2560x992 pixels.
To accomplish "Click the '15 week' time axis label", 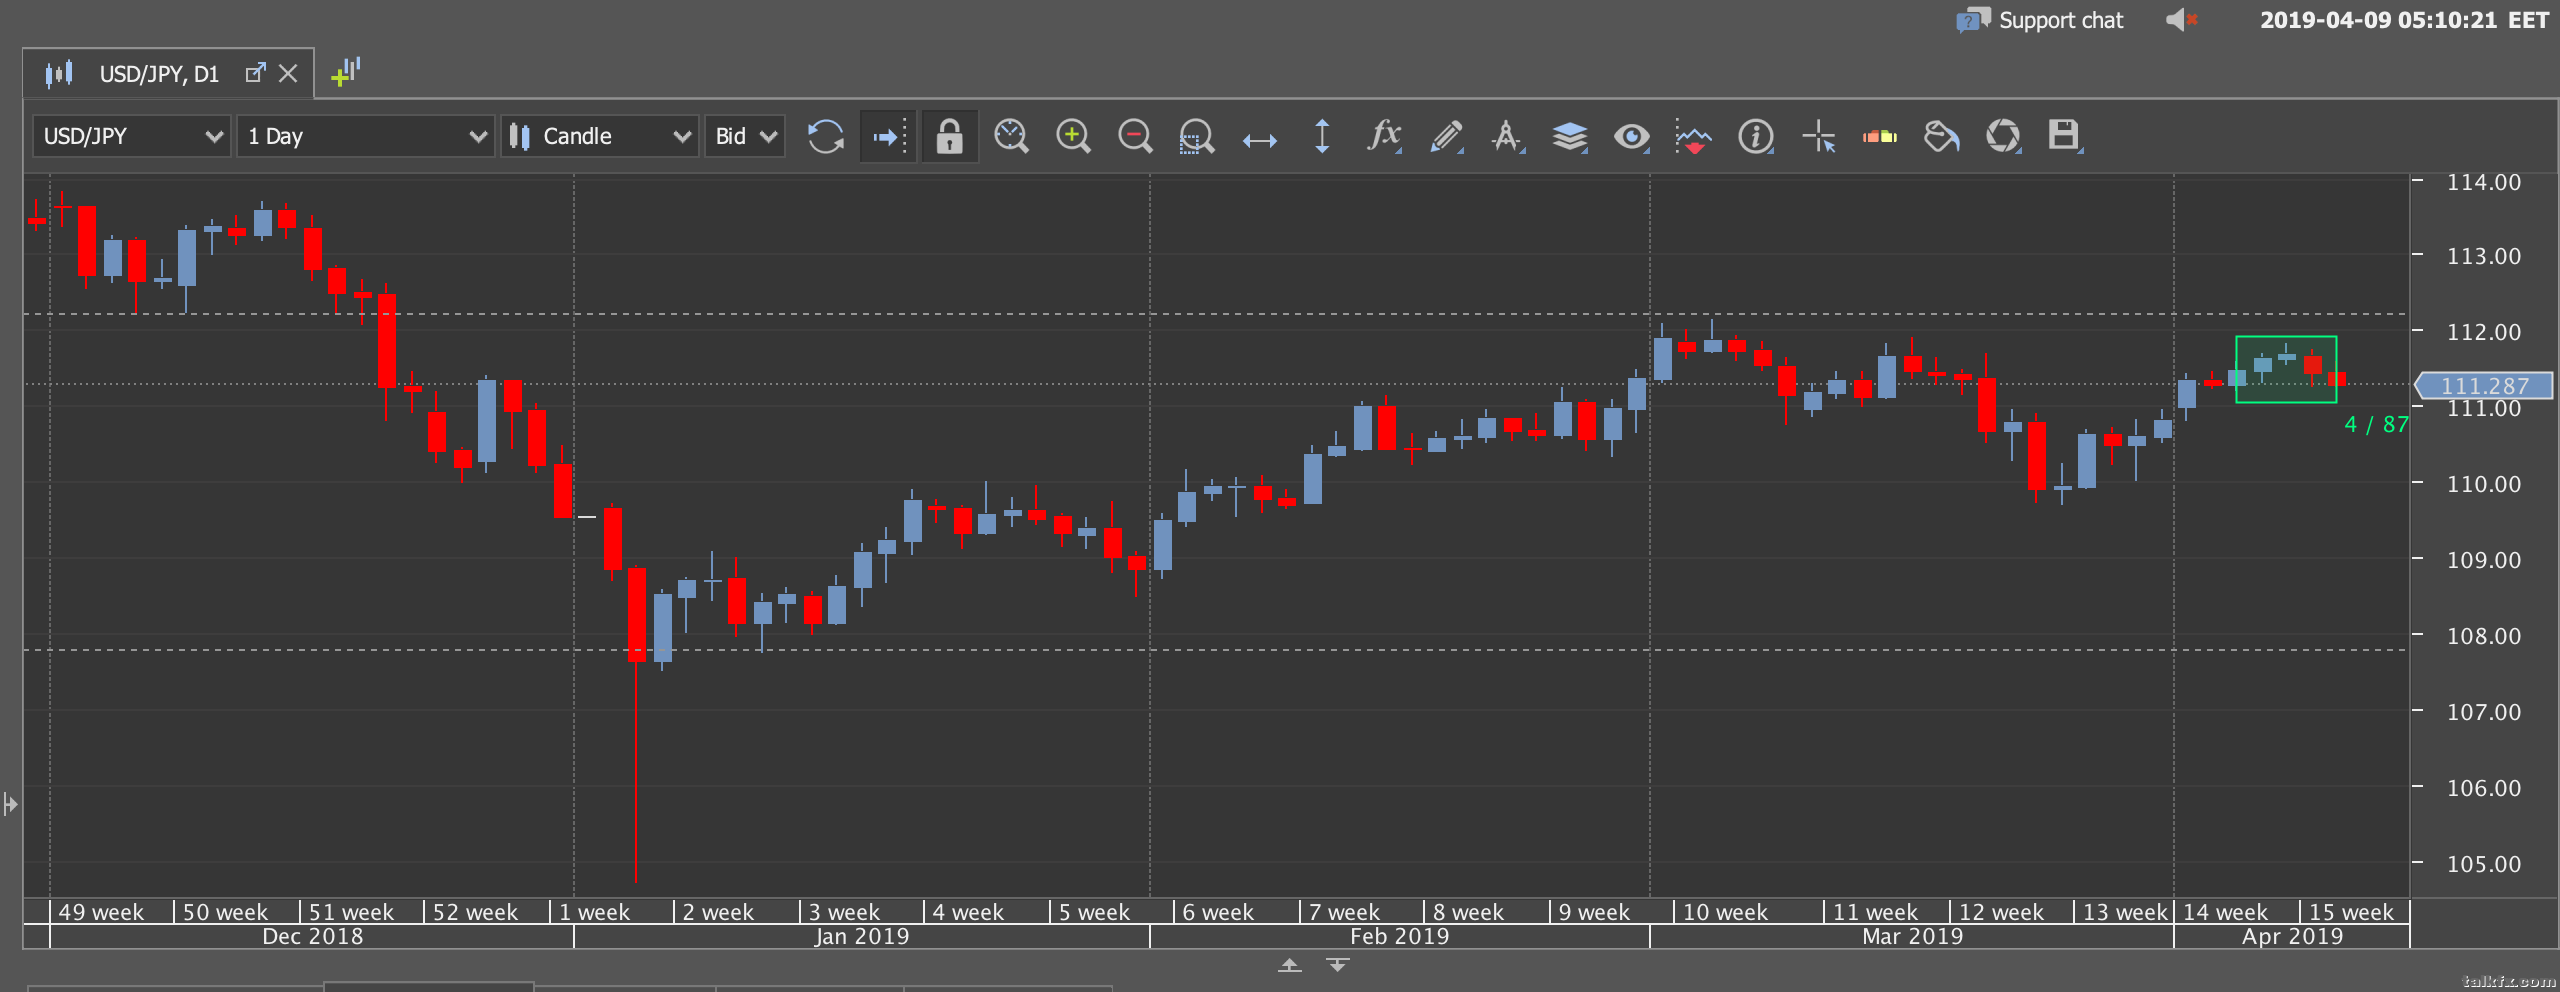I will (2351, 912).
